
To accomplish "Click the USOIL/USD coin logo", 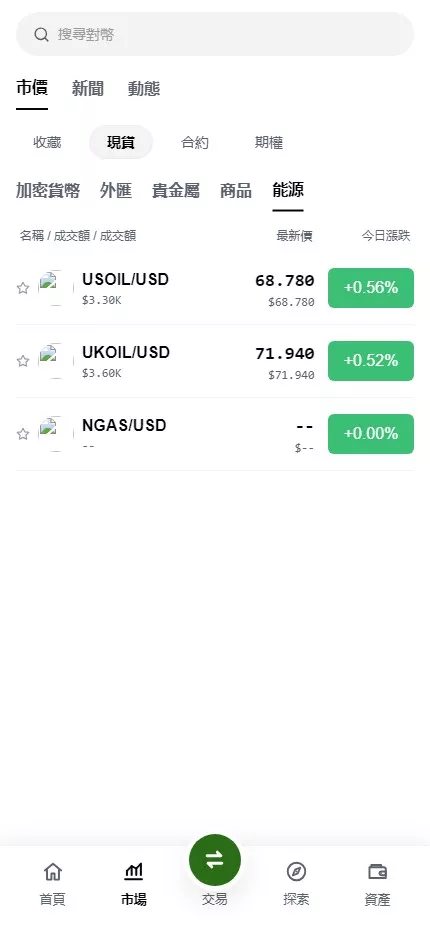I will coord(56,288).
